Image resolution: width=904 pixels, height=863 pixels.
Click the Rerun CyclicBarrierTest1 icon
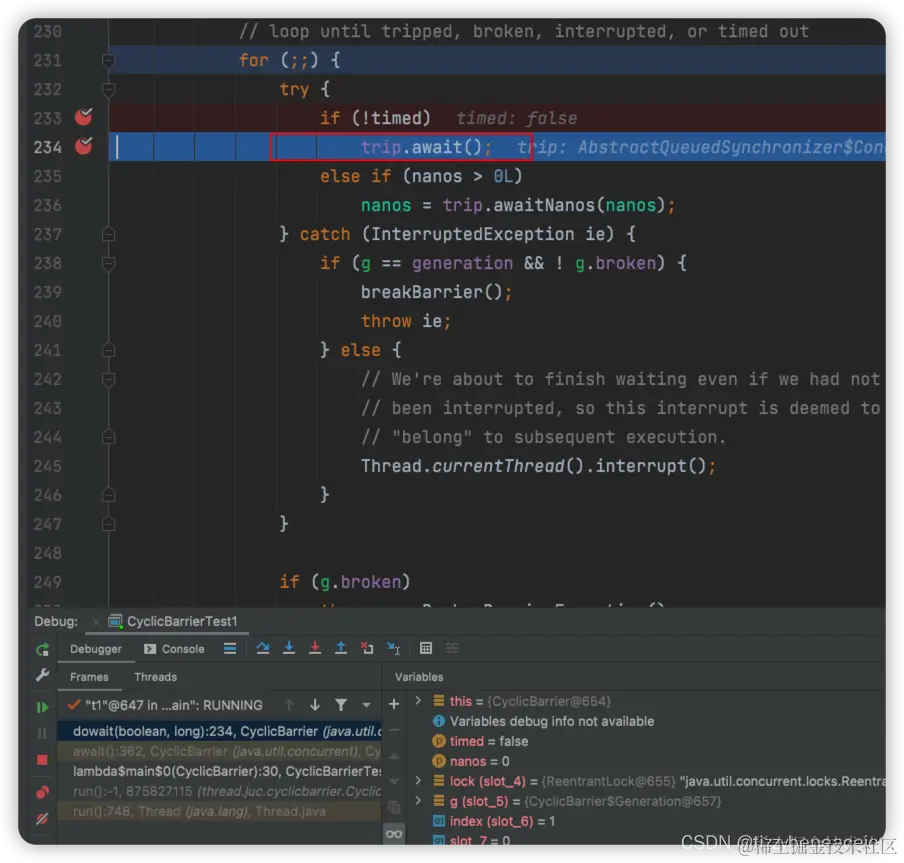pos(42,650)
